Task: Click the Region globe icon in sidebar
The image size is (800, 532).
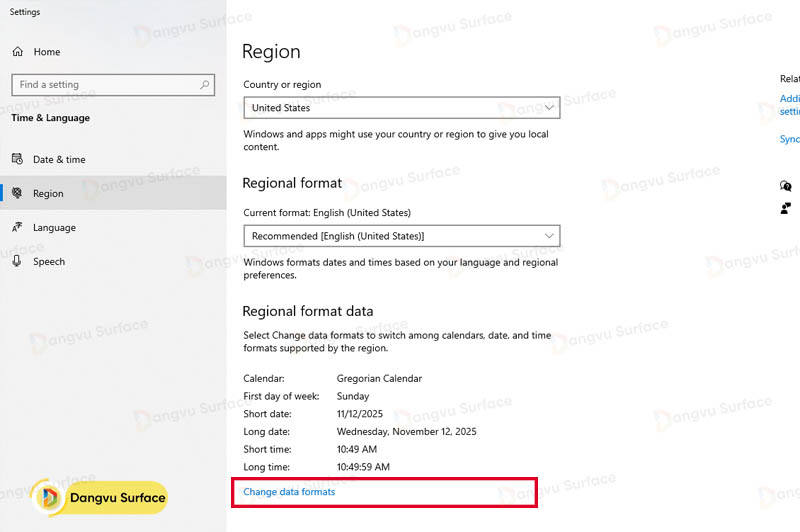Action: coord(17,194)
